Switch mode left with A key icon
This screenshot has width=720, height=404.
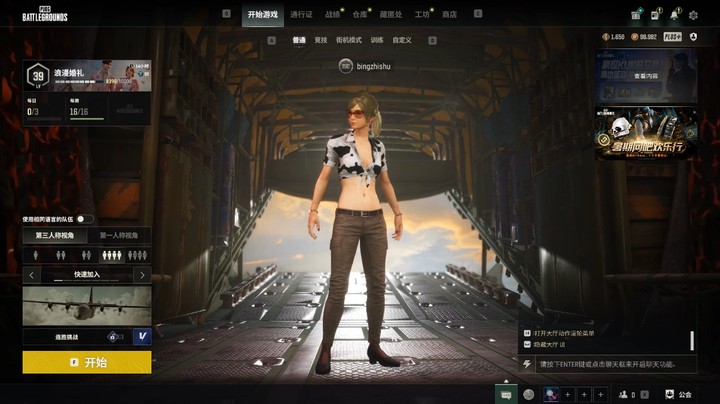click(272, 40)
